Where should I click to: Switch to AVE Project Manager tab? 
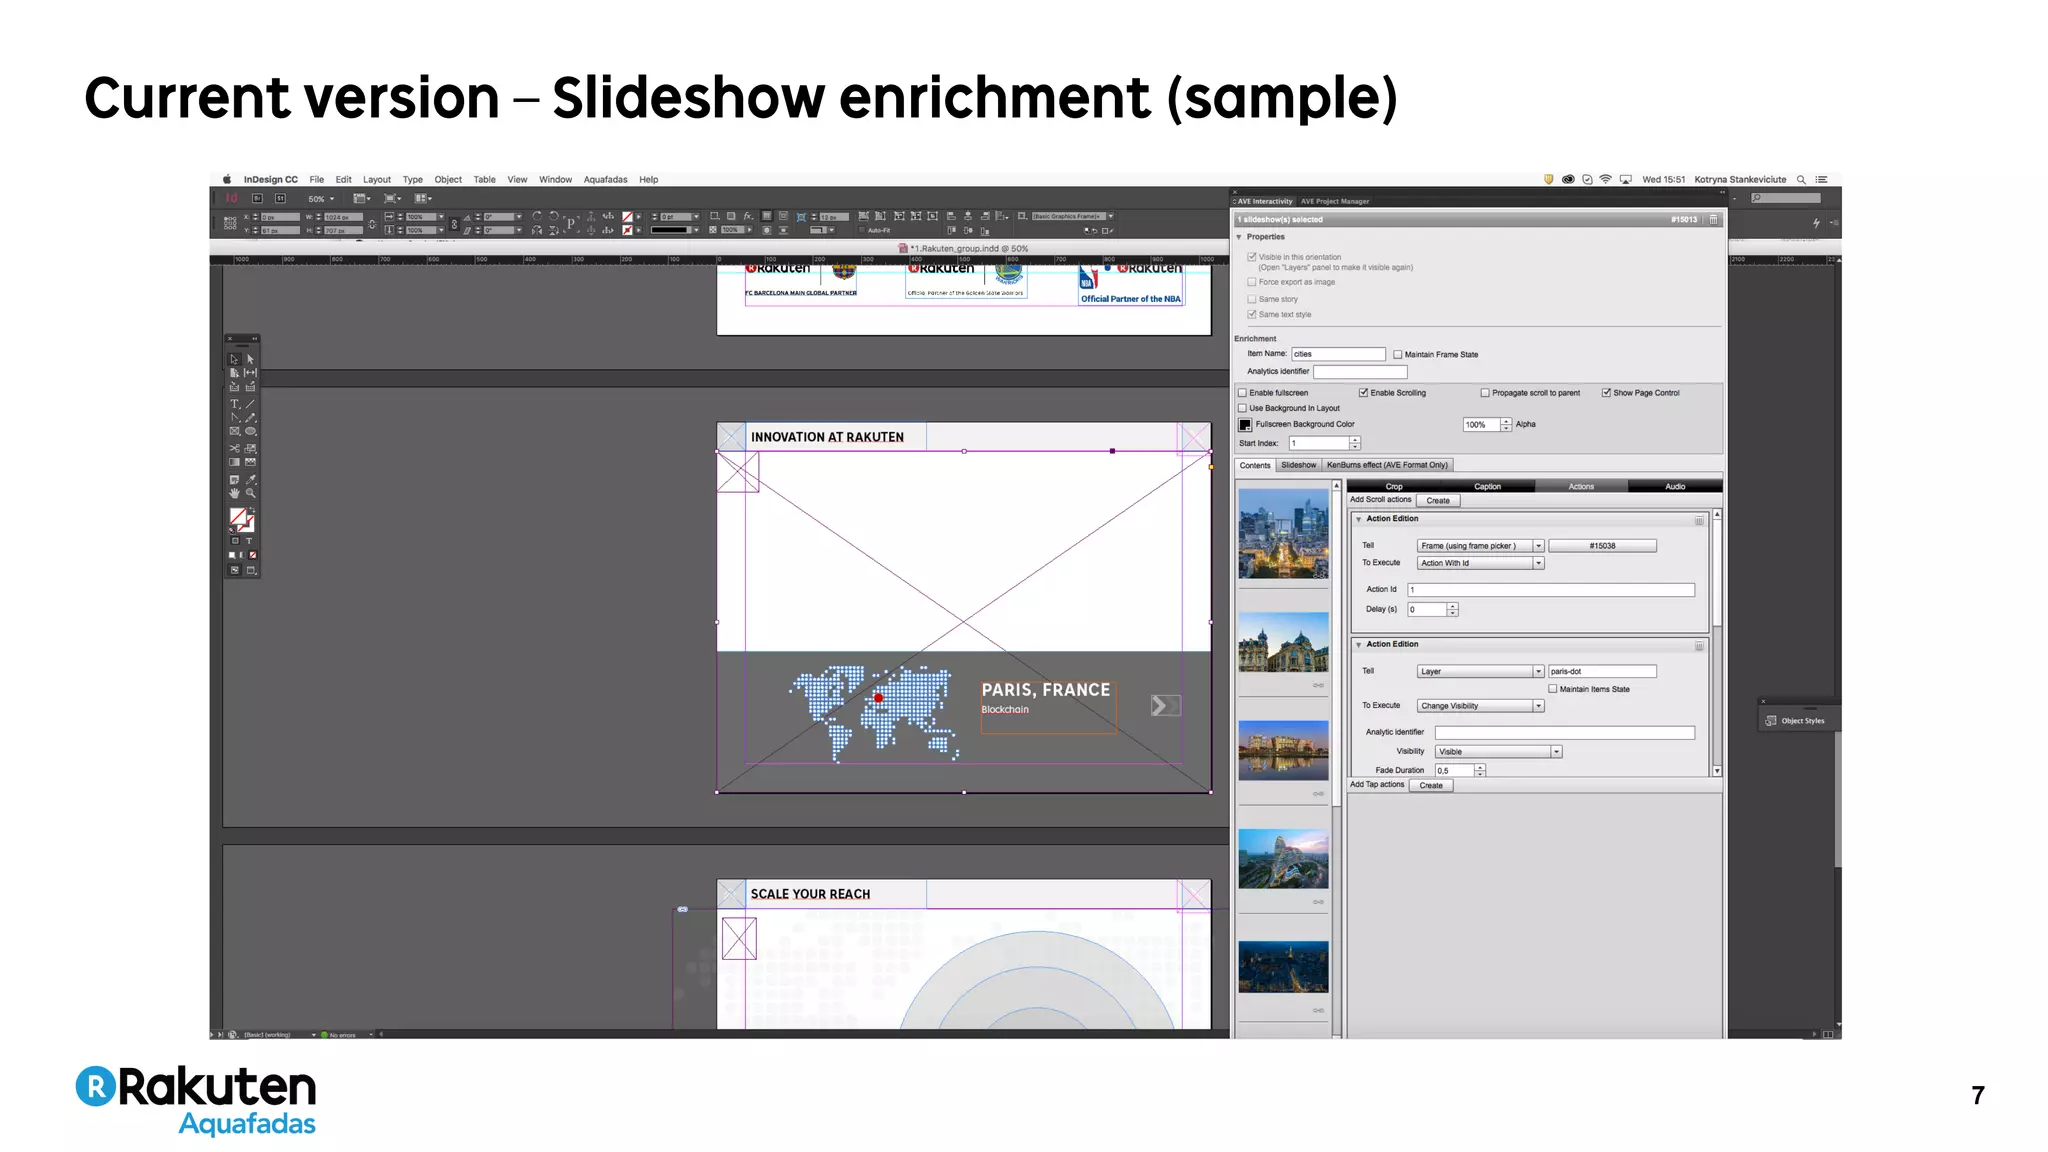coord(1335,201)
